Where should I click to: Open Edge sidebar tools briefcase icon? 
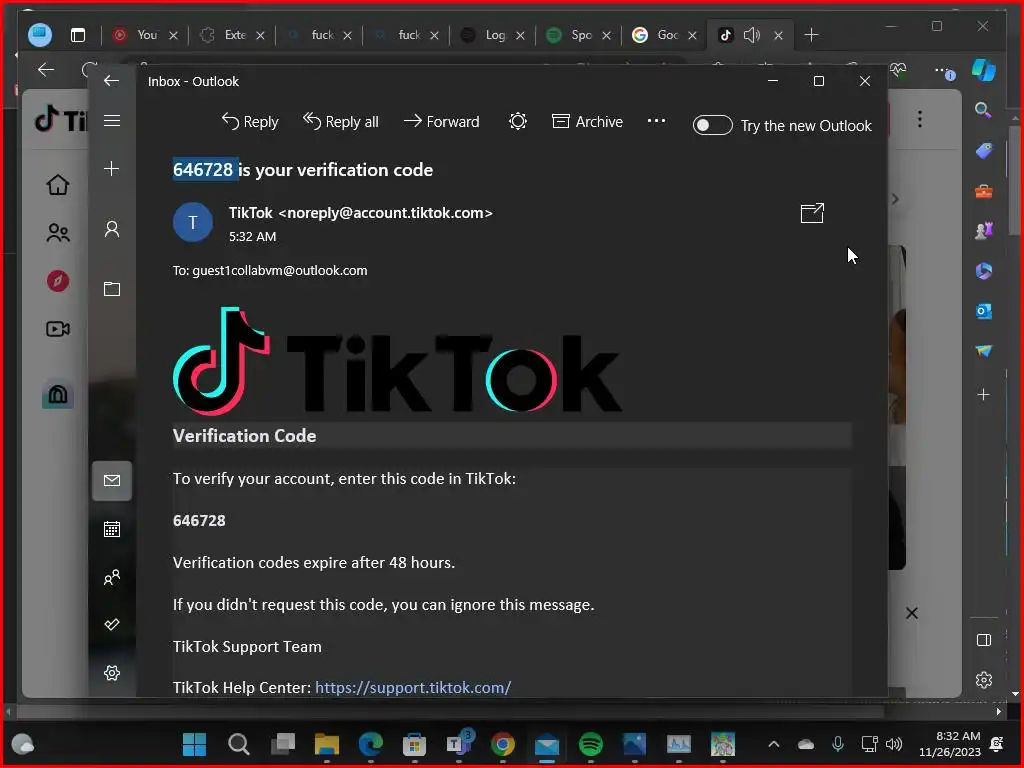coord(984,191)
